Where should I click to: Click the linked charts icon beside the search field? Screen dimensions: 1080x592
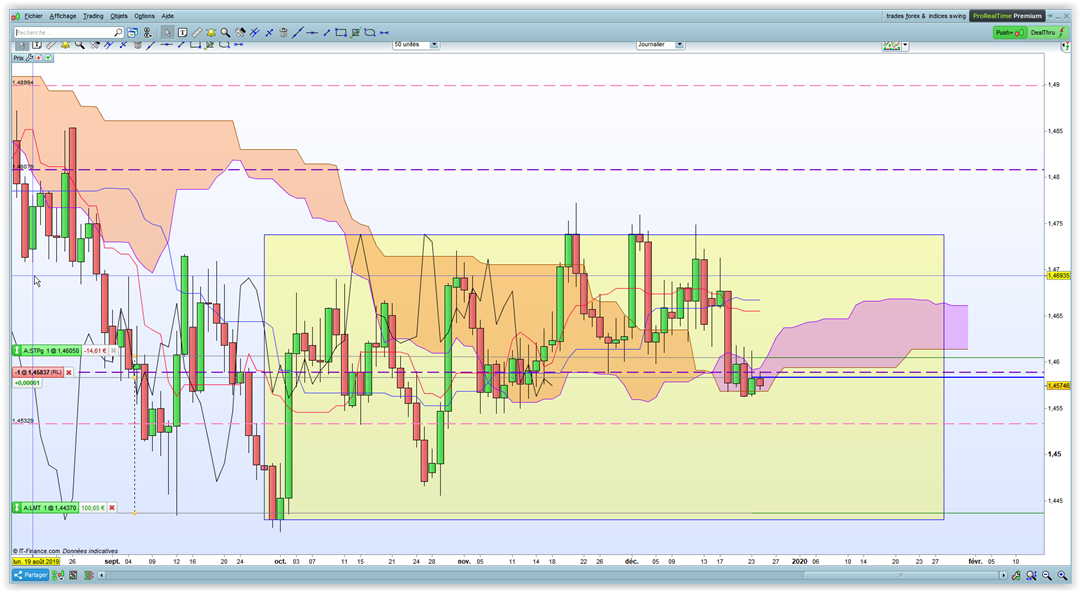(147, 32)
